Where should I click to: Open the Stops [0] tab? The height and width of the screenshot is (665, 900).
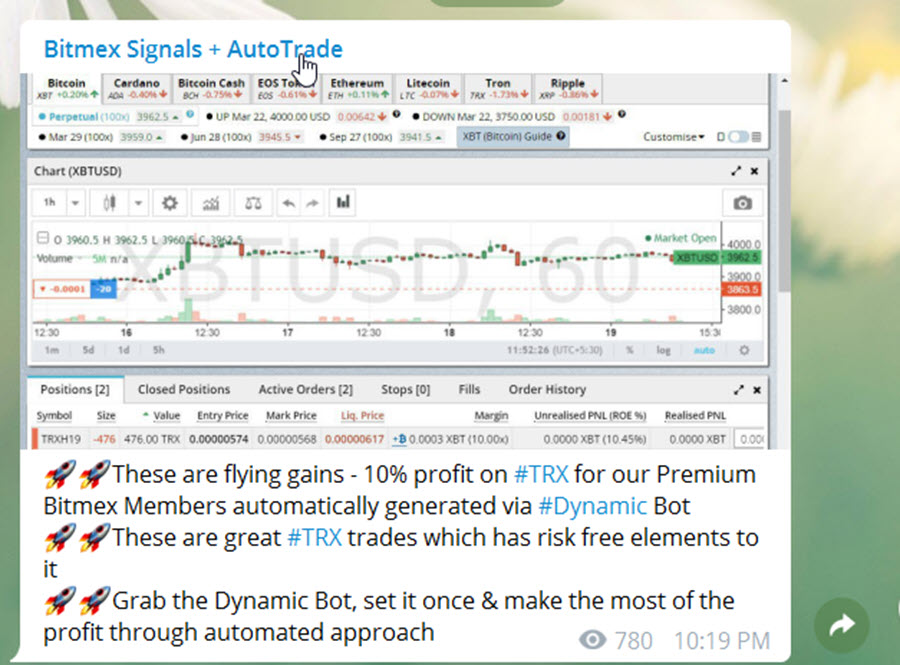coord(405,390)
